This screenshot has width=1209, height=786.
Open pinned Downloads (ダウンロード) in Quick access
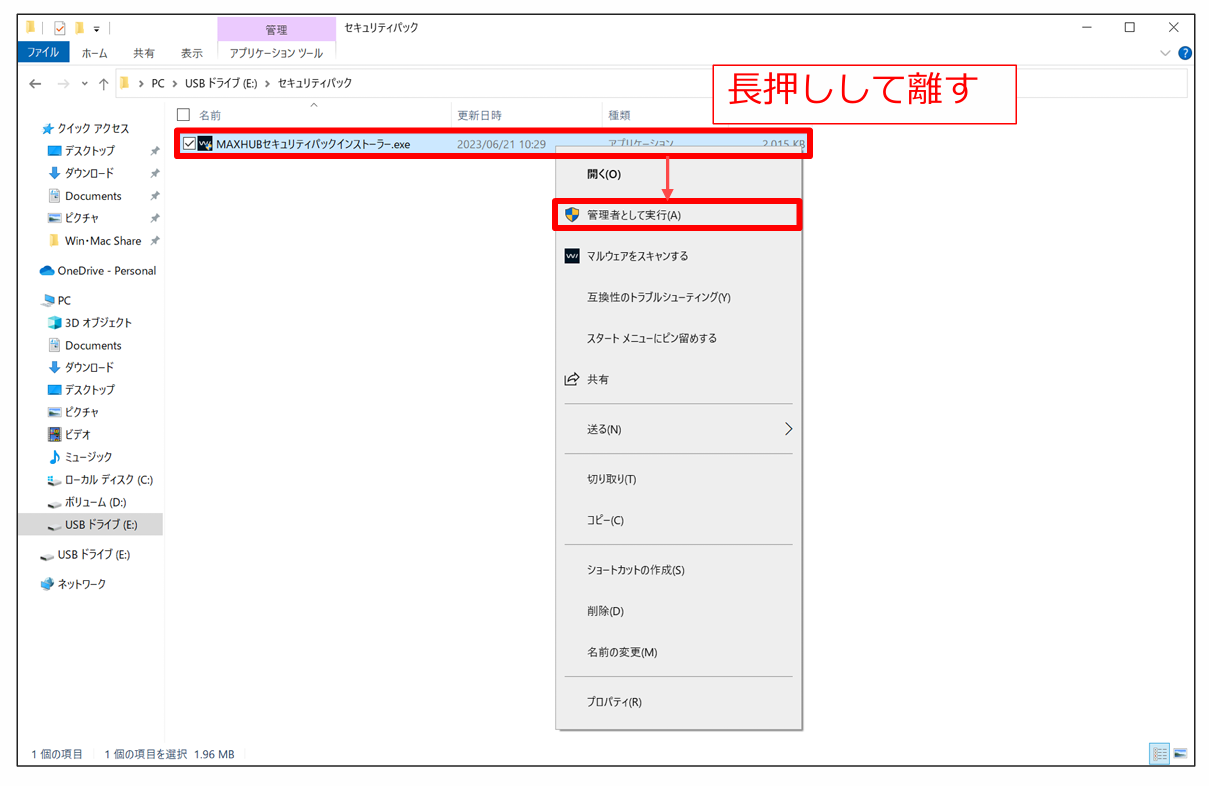pos(90,173)
